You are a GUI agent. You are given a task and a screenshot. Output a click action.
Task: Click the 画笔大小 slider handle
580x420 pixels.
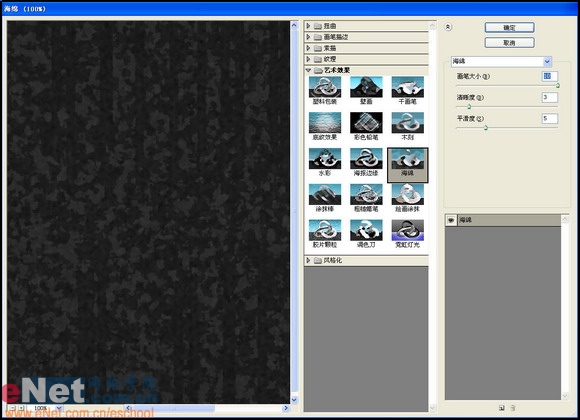[557, 86]
